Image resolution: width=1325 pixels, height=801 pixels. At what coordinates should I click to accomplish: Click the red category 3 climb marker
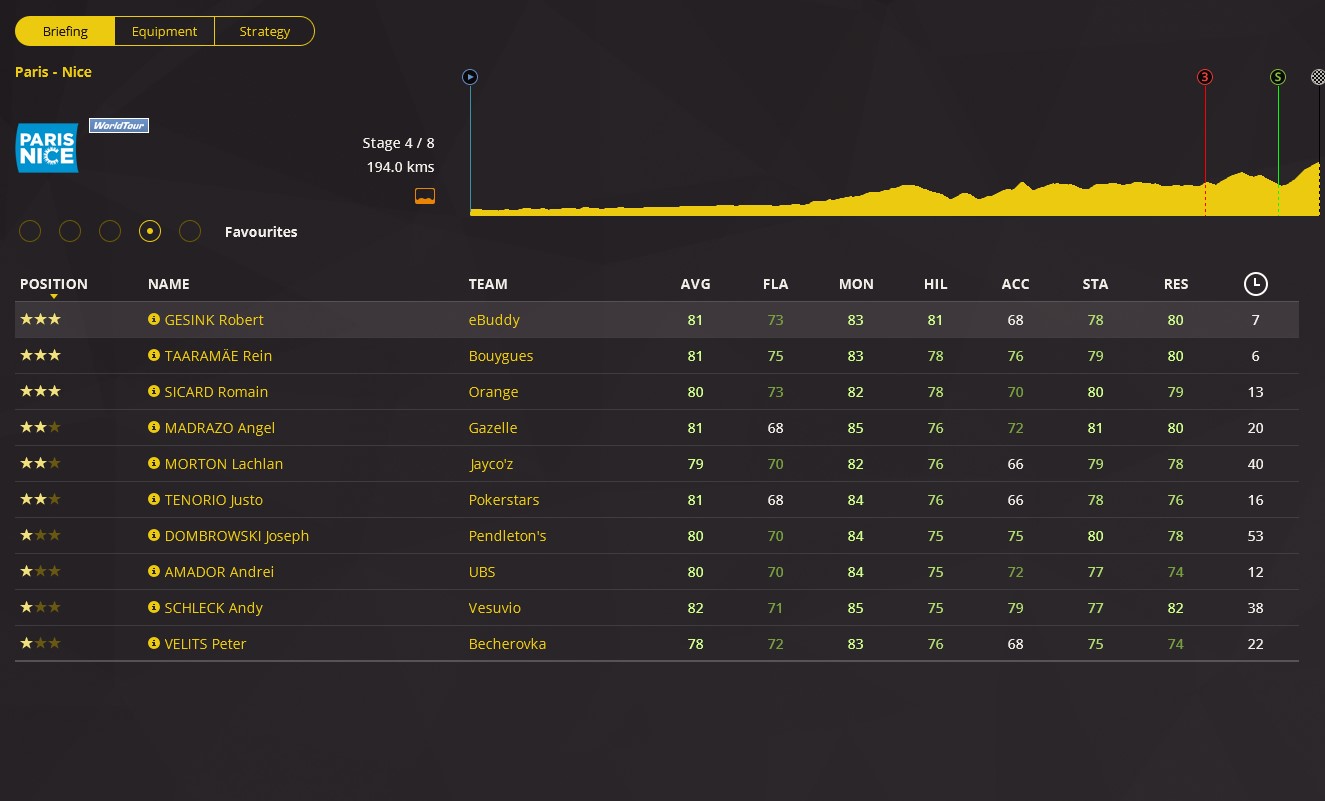click(1205, 77)
